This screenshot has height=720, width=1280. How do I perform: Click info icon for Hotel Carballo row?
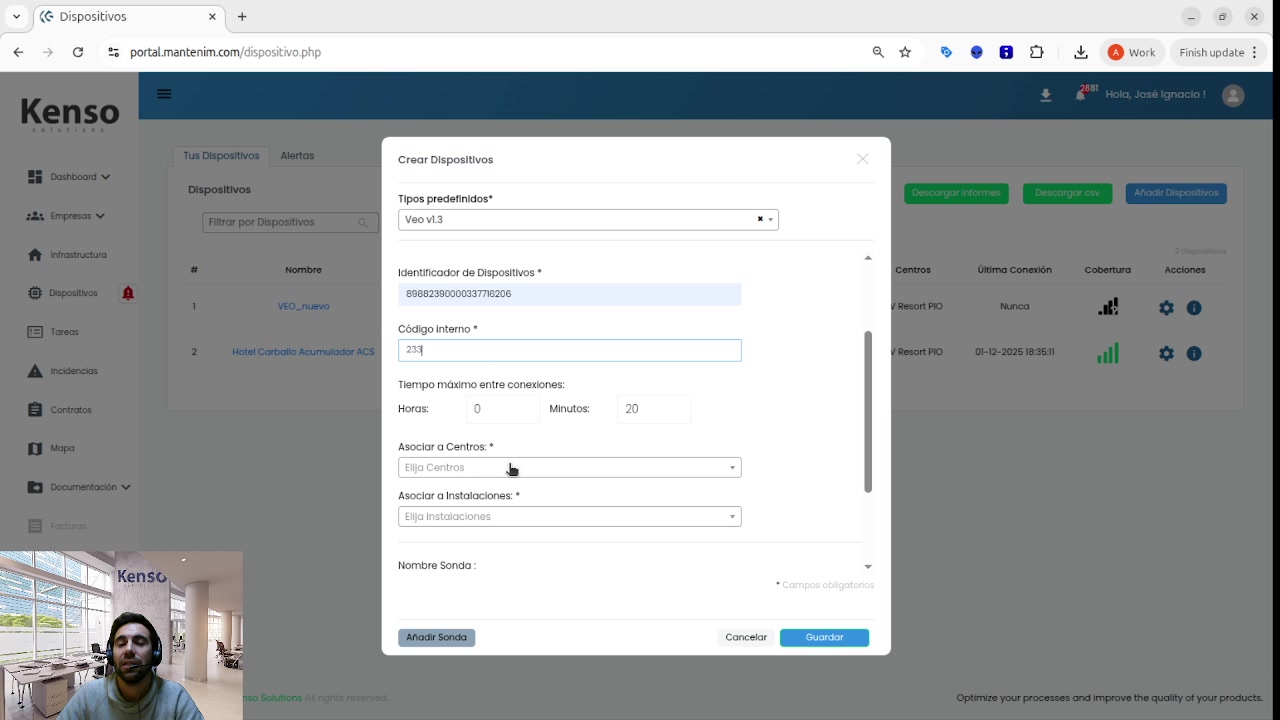[1194, 353]
